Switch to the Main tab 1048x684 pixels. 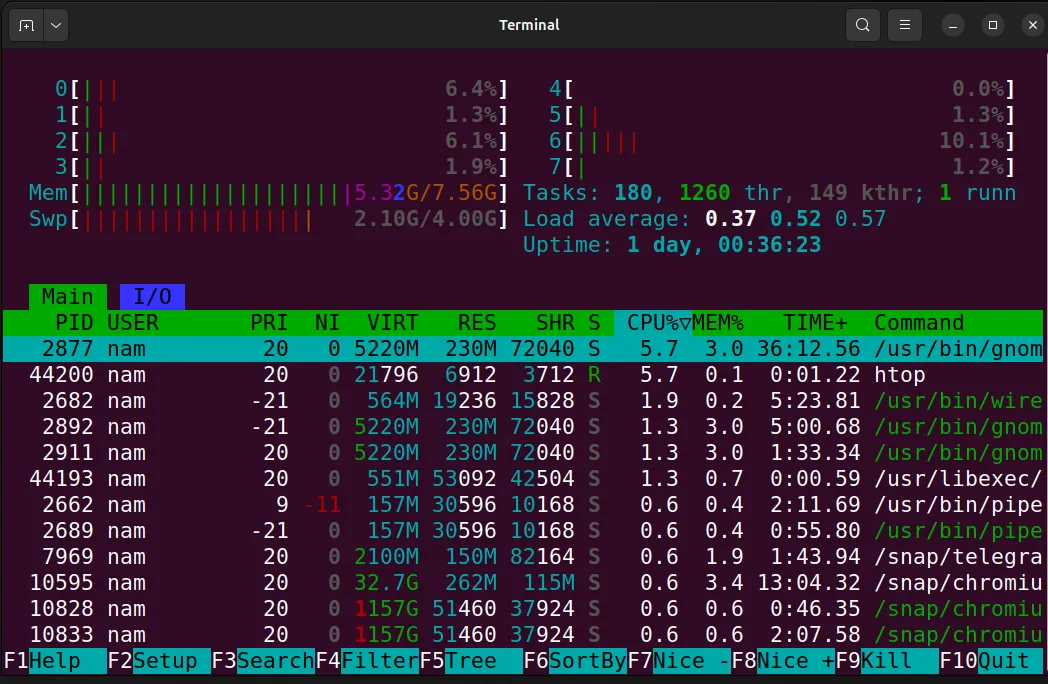coord(68,296)
